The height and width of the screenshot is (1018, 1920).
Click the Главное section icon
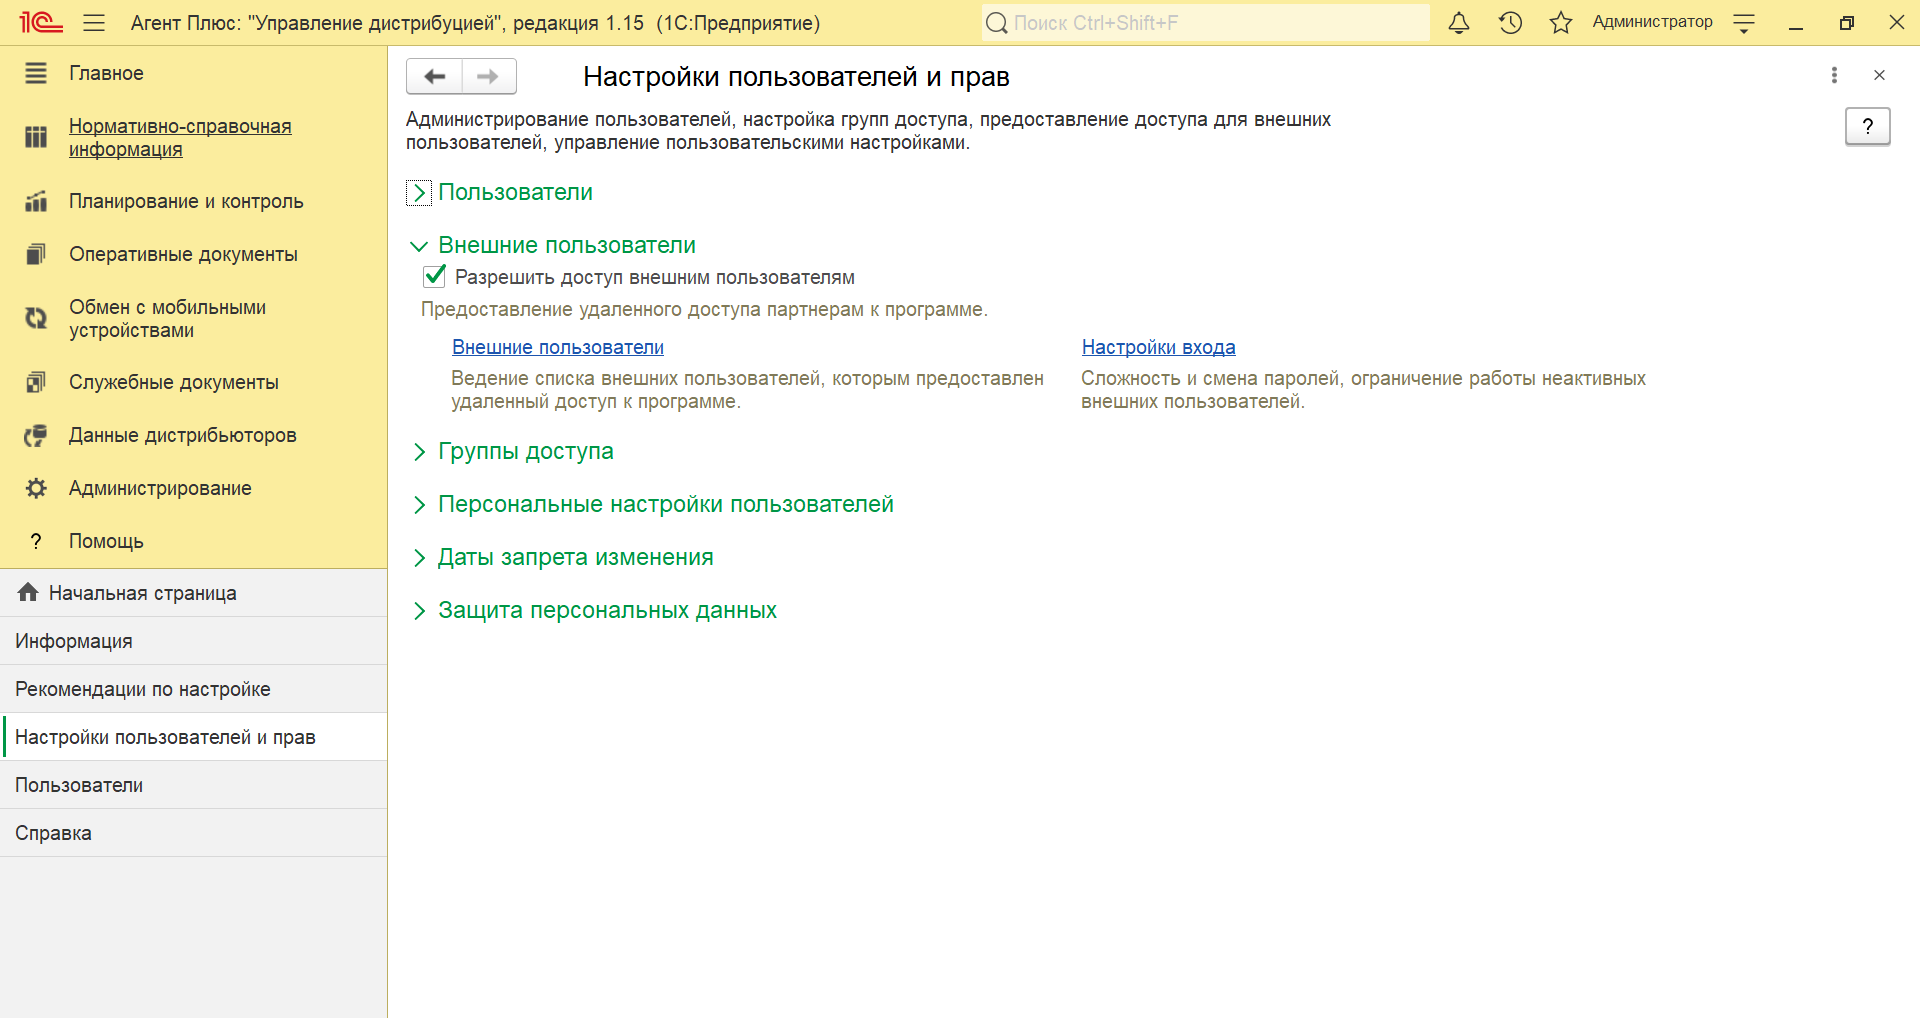tap(36, 73)
